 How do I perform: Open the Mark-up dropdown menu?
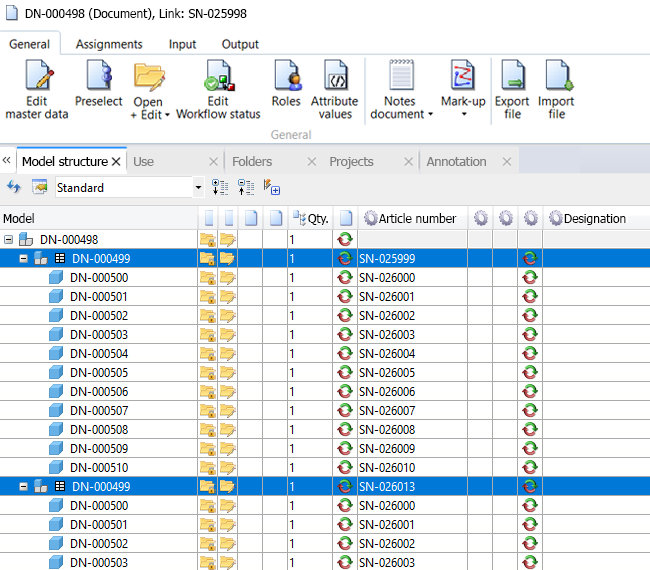tap(463, 114)
